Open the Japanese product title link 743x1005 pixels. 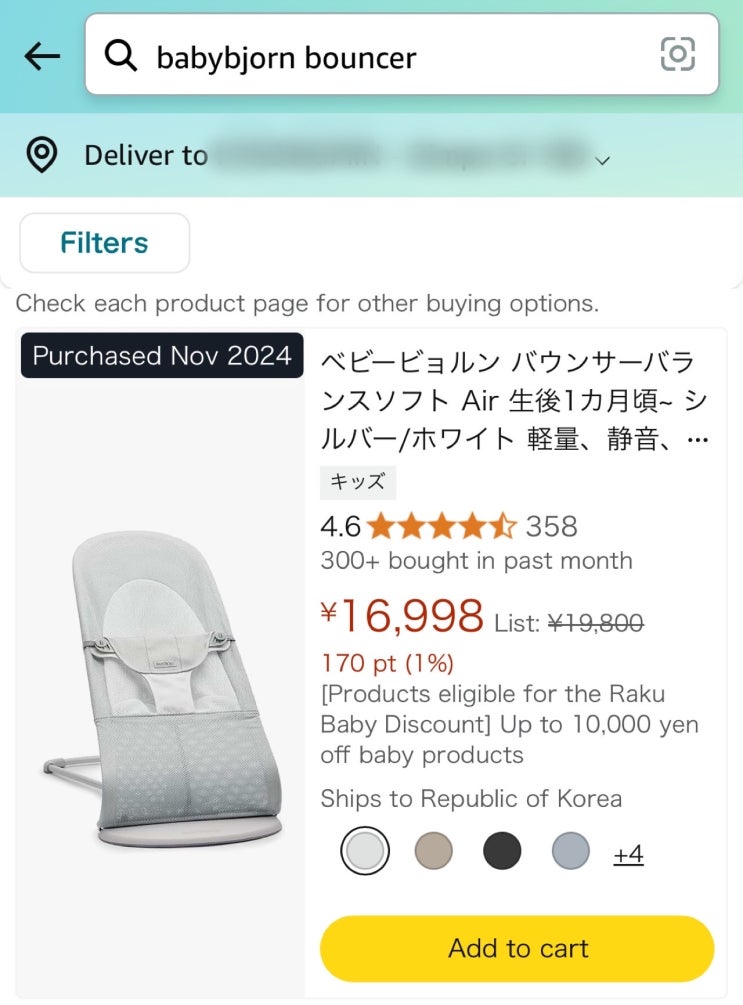tap(513, 401)
